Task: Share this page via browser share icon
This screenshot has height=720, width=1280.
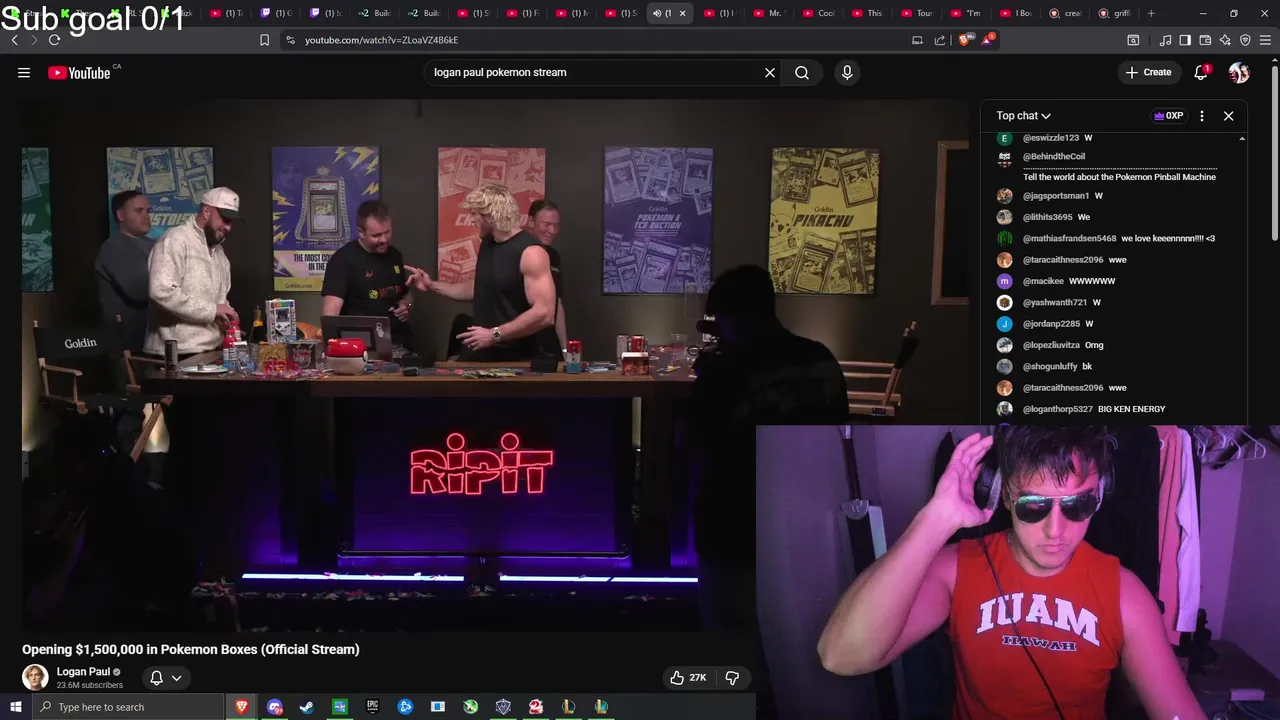Action: click(x=940, y=40)
